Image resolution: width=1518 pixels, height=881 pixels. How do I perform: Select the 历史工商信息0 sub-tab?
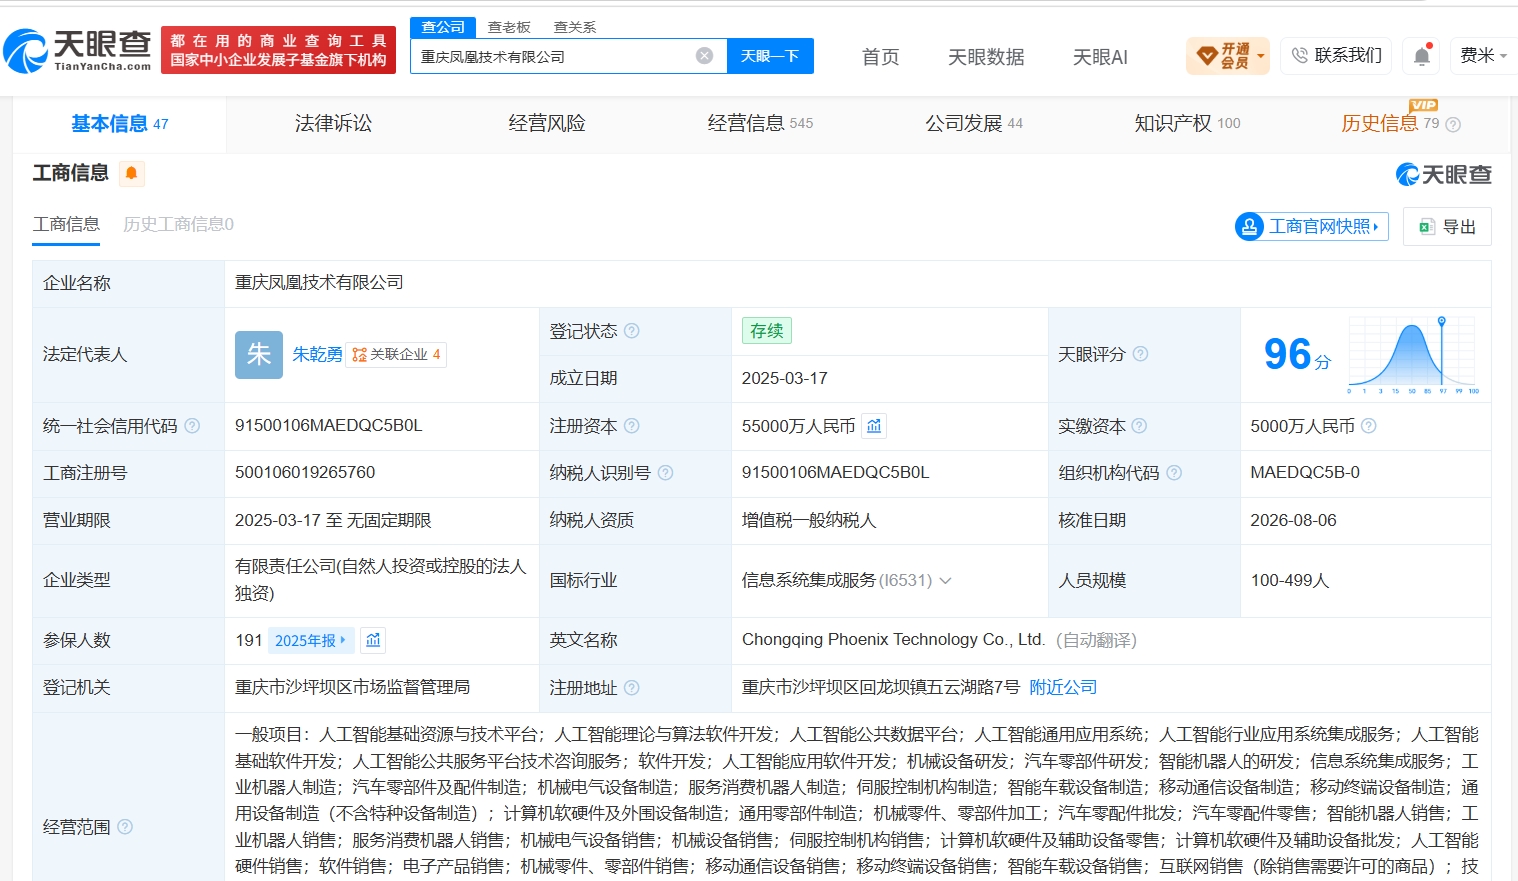pyautogui.click(x=178, y=224)
